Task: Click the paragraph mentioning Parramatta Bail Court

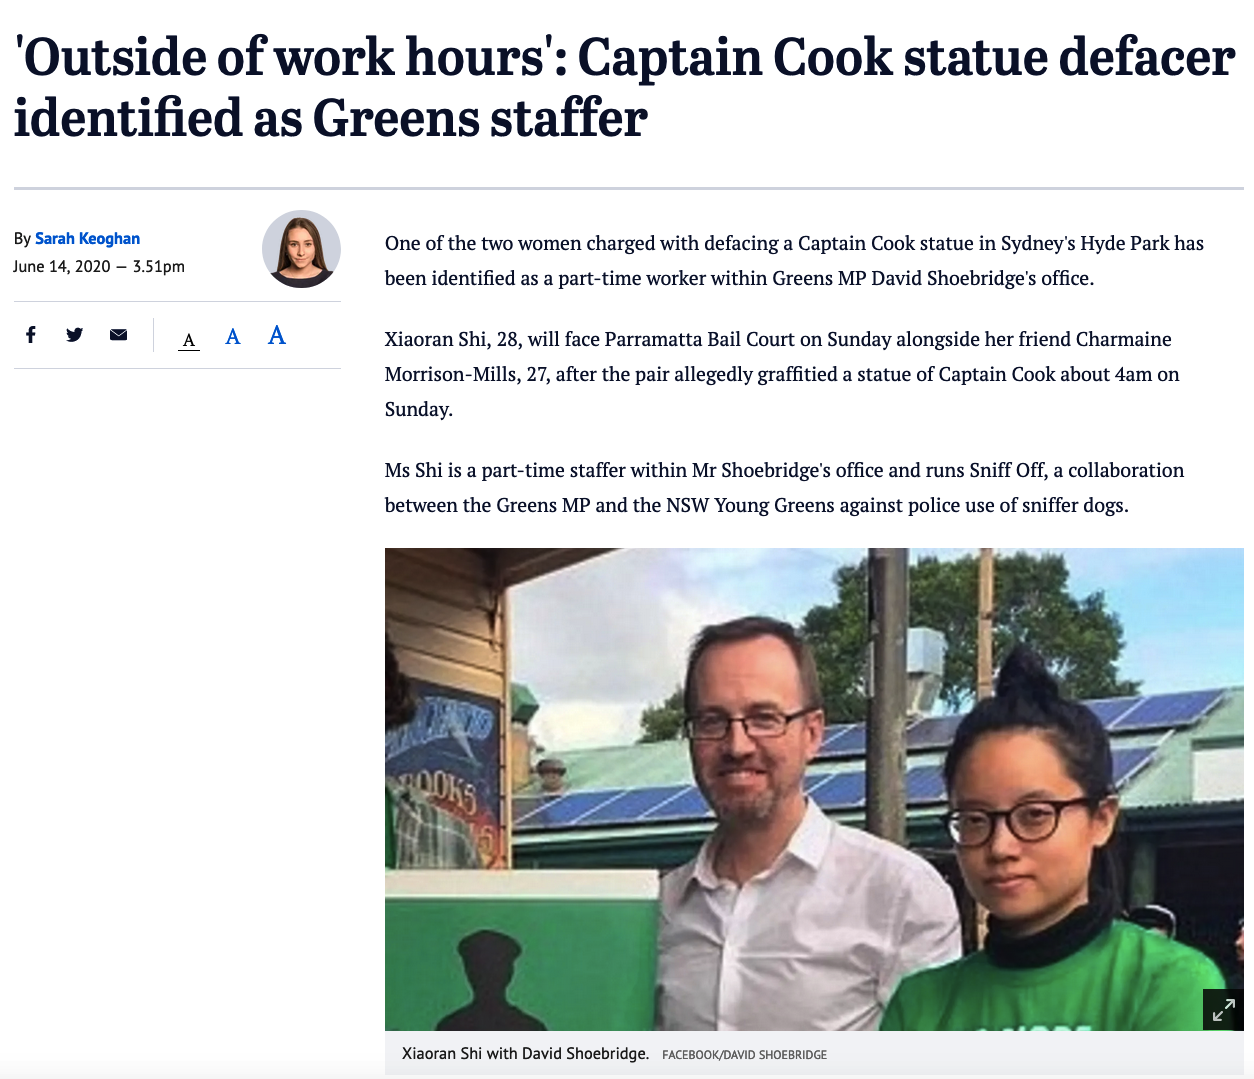Action: click(x=782, y=374)
